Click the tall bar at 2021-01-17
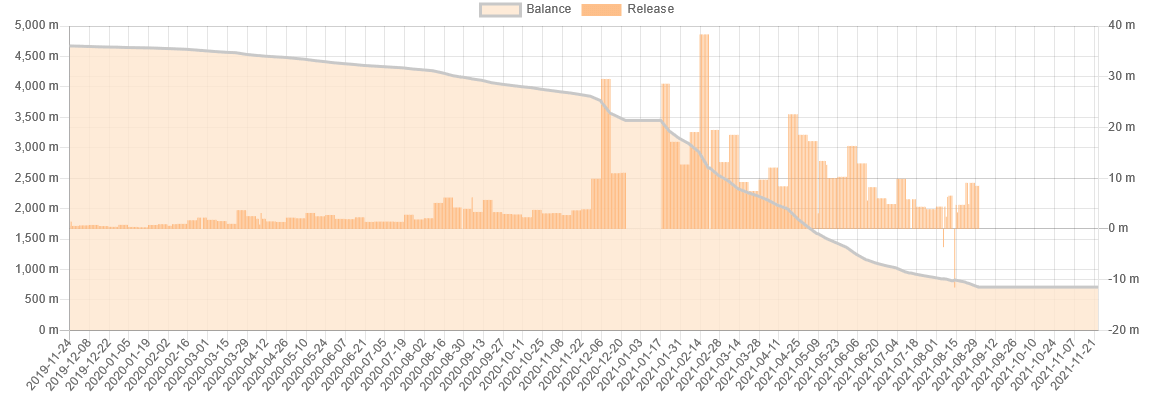Viewport: 1154px width, 413px height. (x=665, y=156)
